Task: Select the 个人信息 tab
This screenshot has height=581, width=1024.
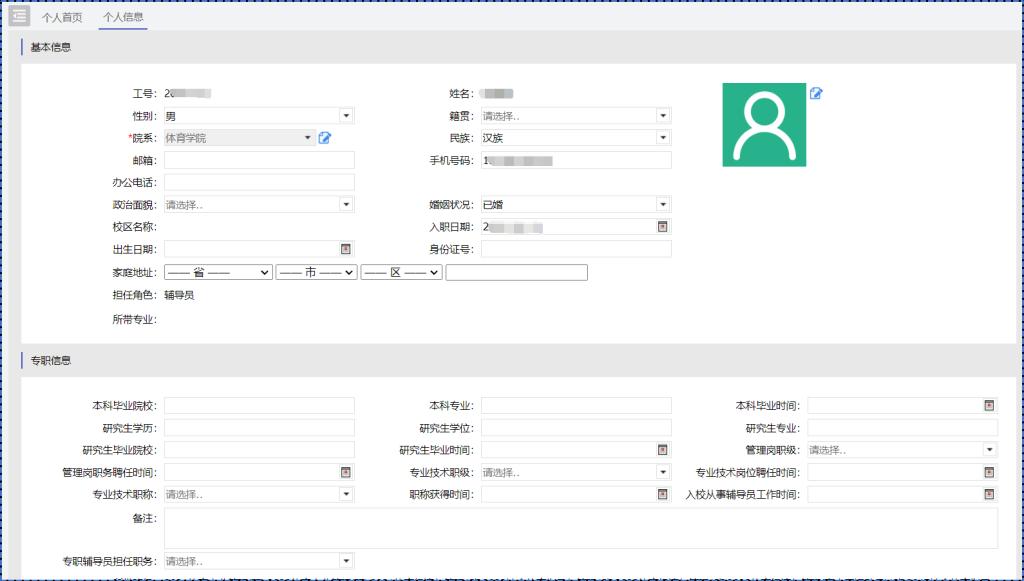Action: tap(123, 17)
